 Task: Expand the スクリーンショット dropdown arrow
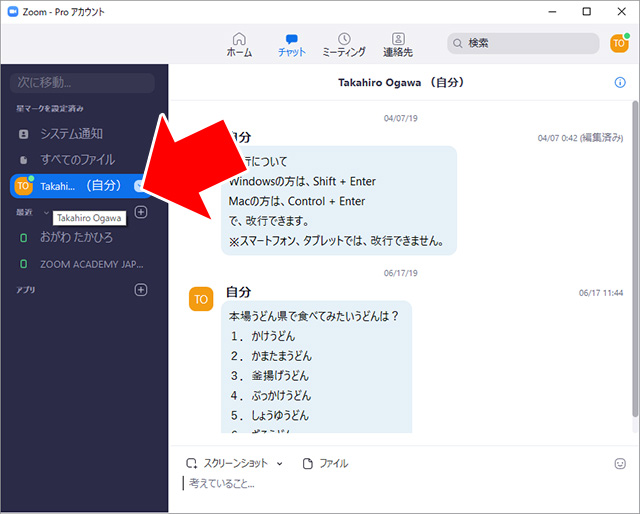click(x=280, y=464)
